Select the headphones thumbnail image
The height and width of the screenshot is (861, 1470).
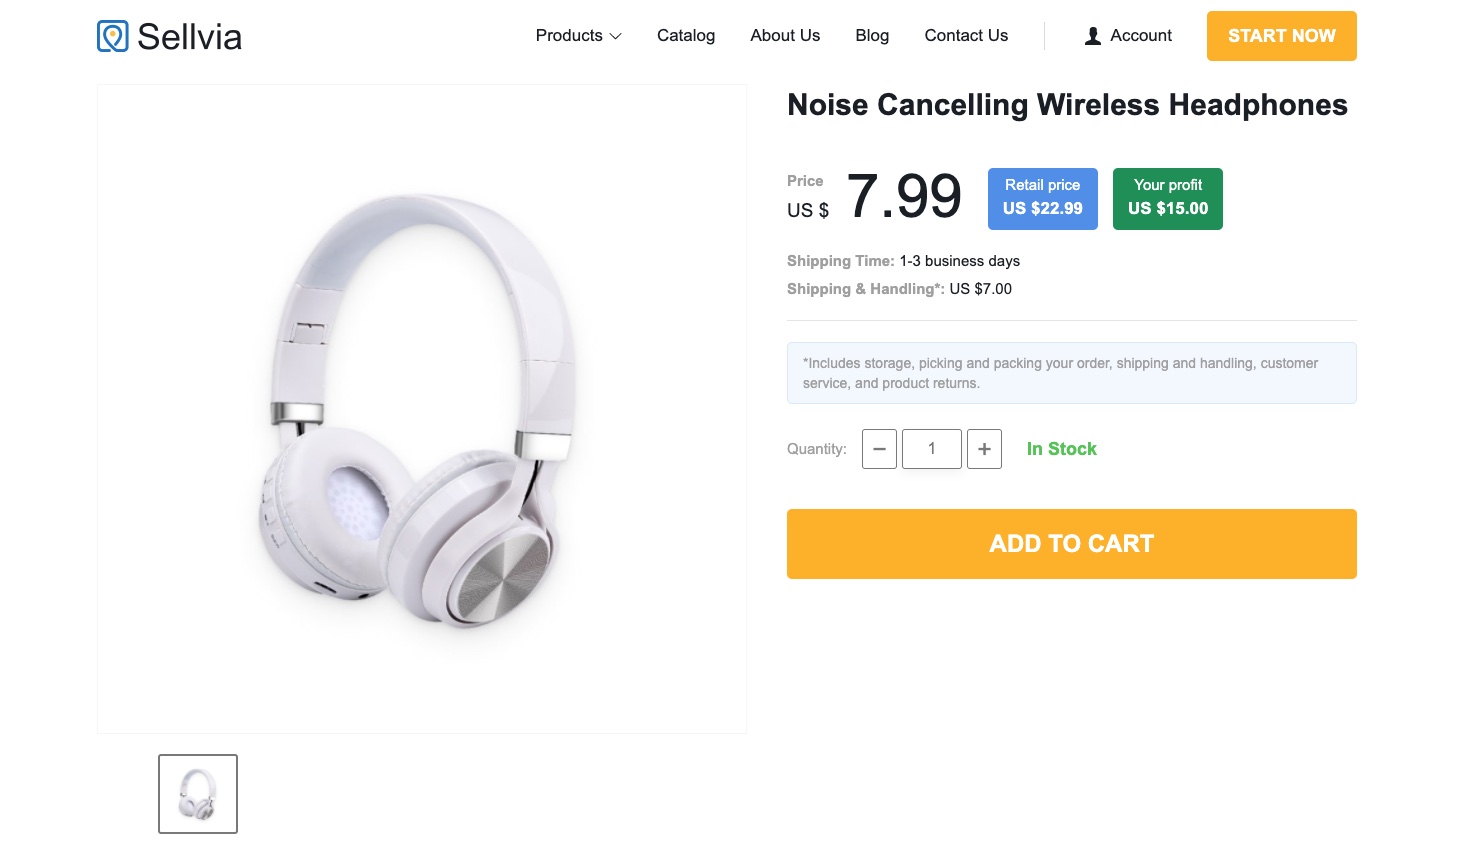[198, 794]
